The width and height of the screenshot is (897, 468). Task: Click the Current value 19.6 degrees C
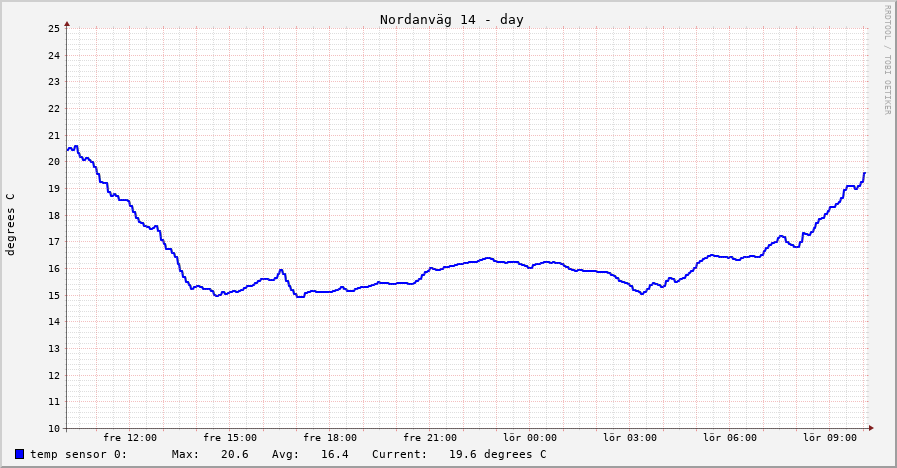(498, 454)
